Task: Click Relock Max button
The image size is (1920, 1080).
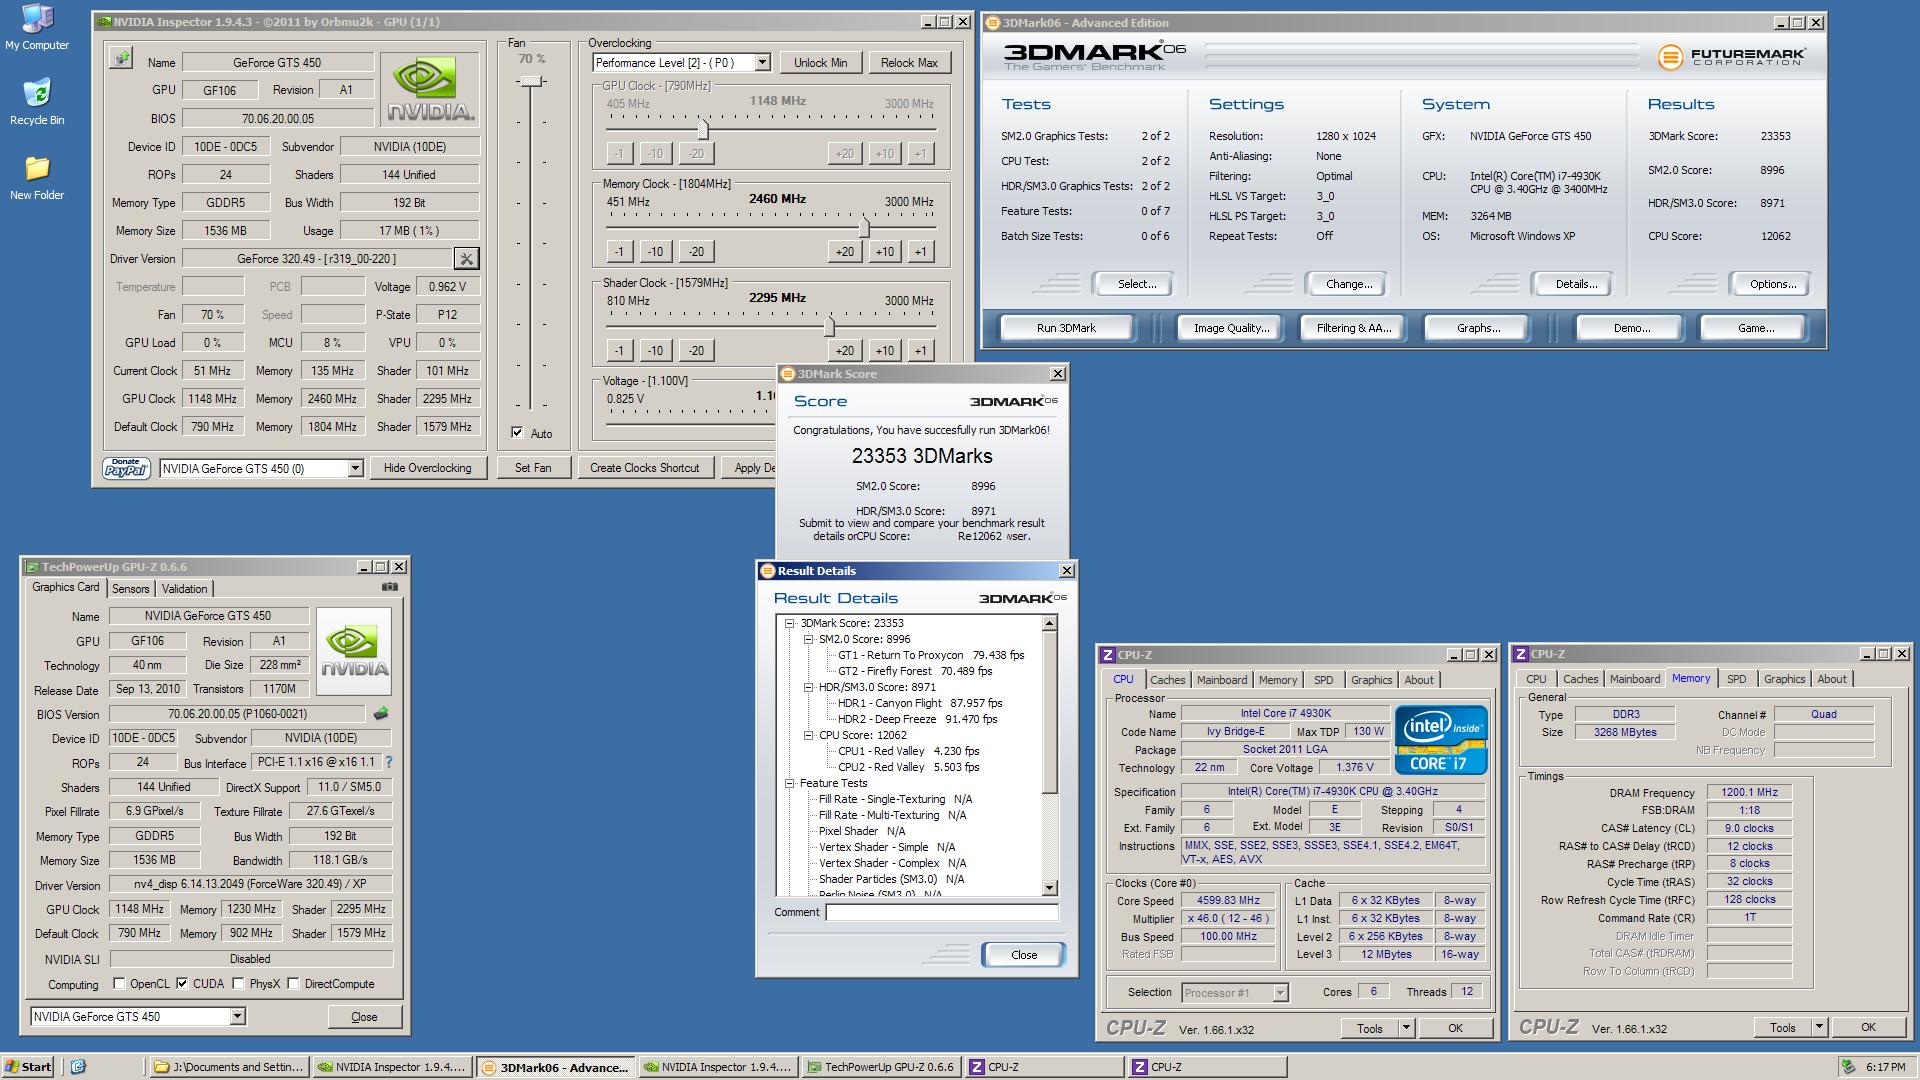Action: click(909, 63)
